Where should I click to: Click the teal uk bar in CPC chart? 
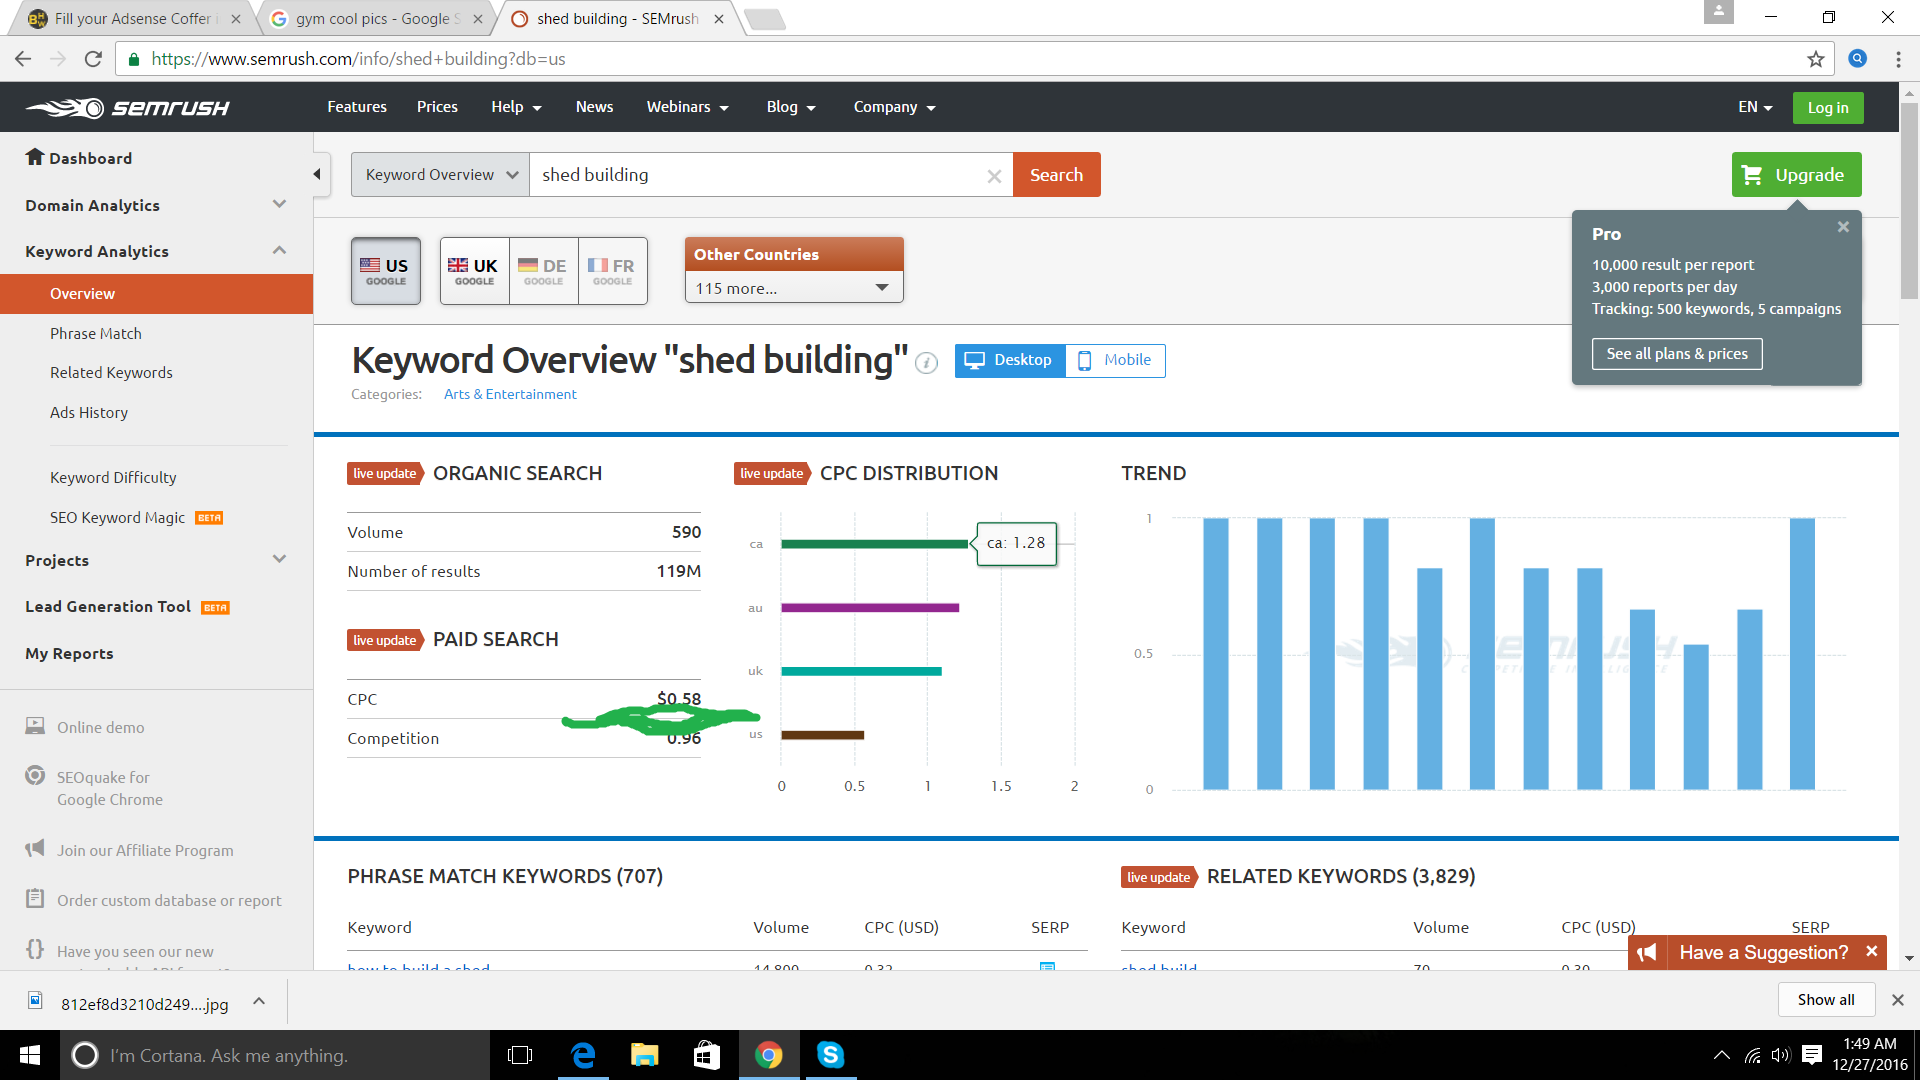pyautogui.click(x=861, y=671)
